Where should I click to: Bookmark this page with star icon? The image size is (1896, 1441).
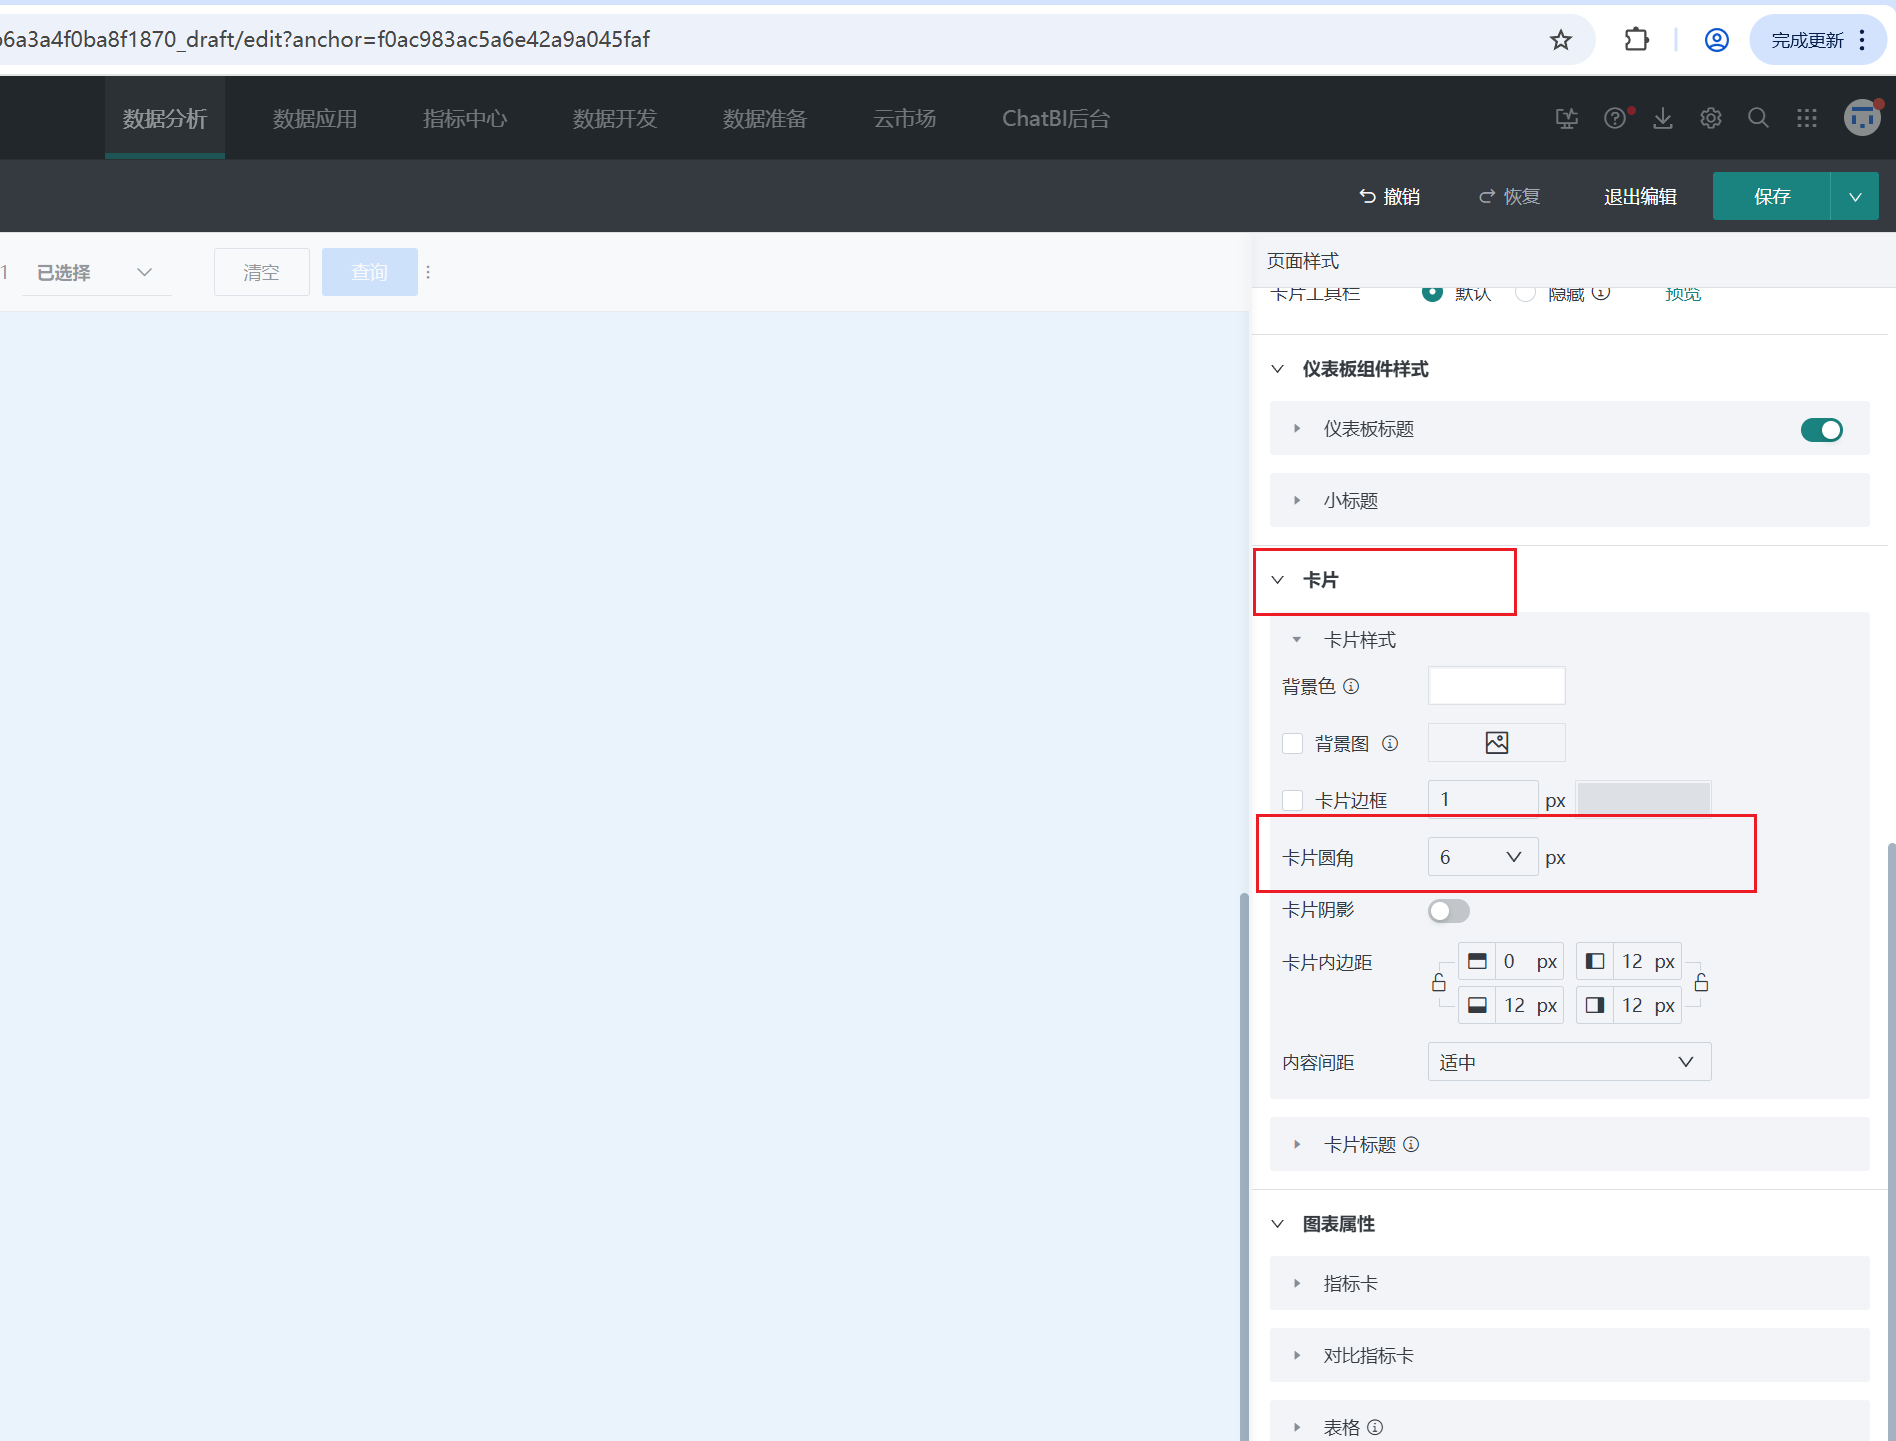point(1560,40)
